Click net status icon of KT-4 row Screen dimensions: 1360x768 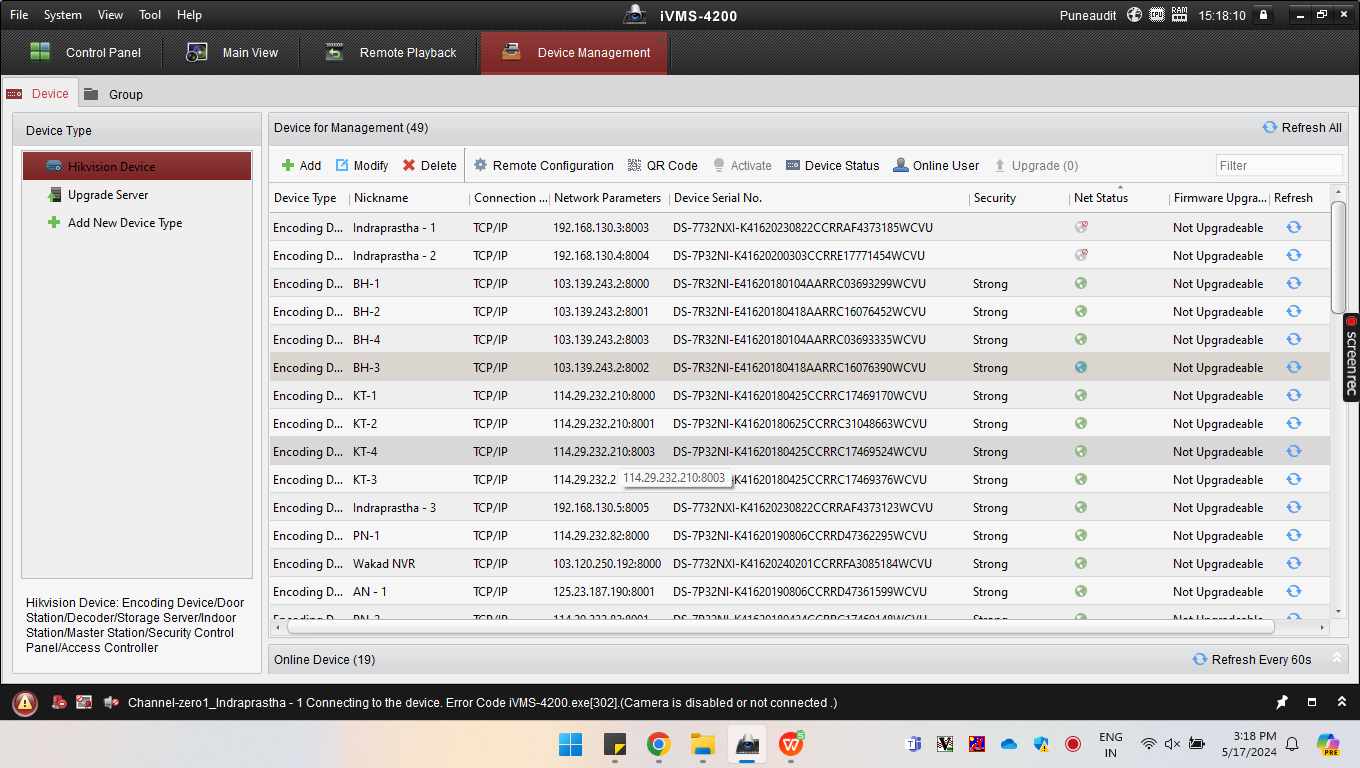(x=1081, y=451)
